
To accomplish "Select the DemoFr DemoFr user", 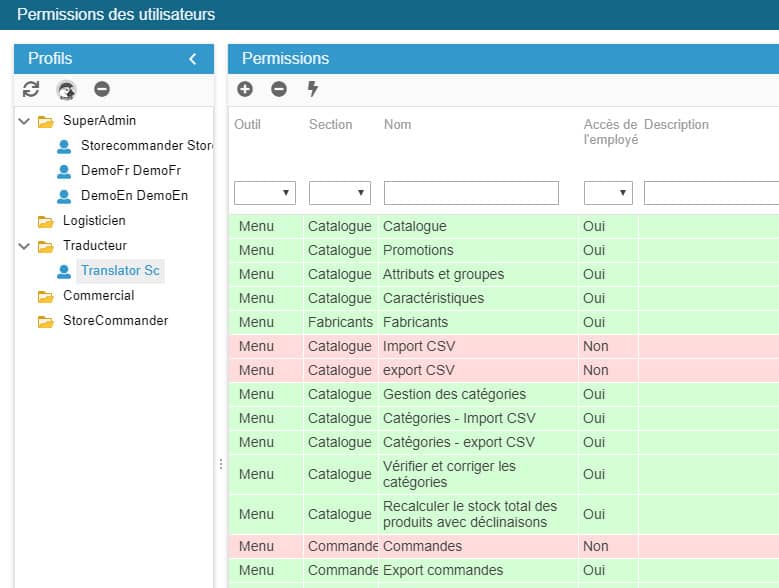I will click(x=130, y=171).
